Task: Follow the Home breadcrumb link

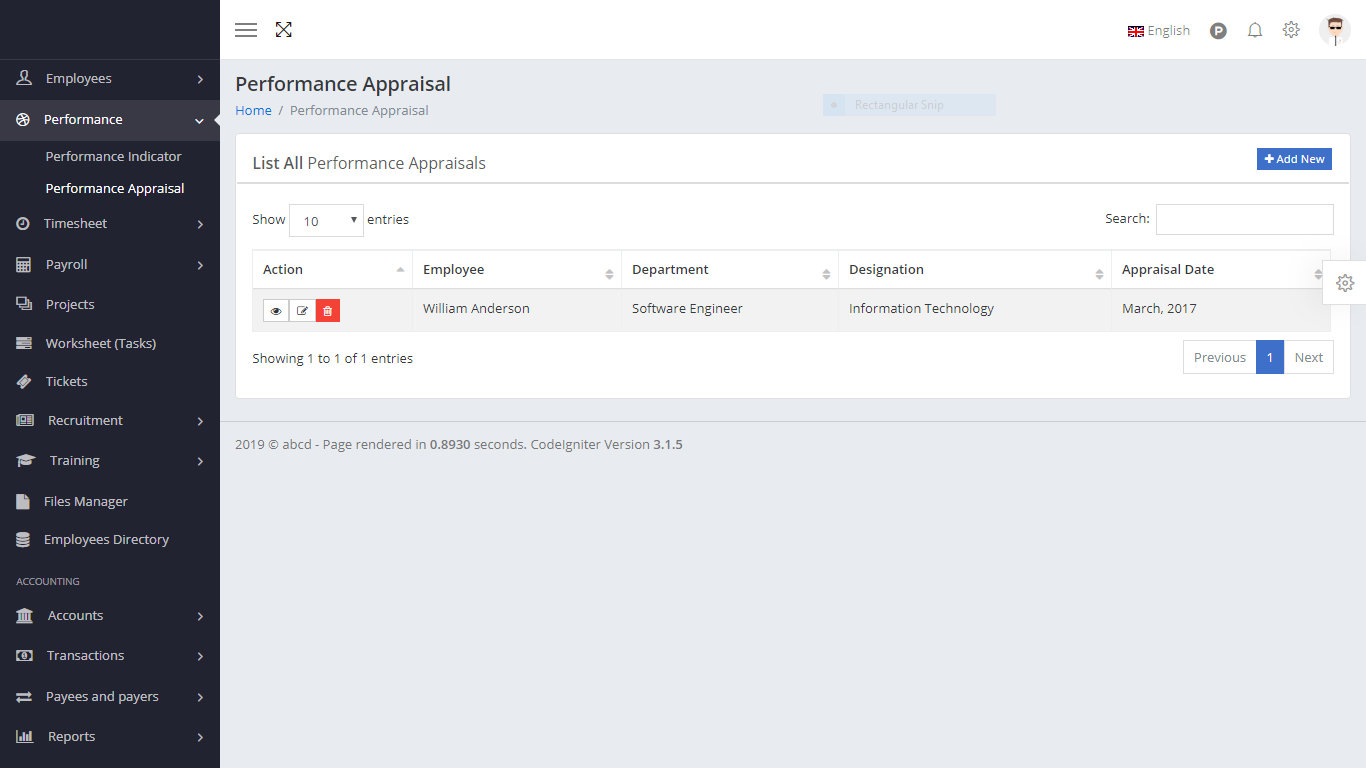Action: (x=253, y=111)
